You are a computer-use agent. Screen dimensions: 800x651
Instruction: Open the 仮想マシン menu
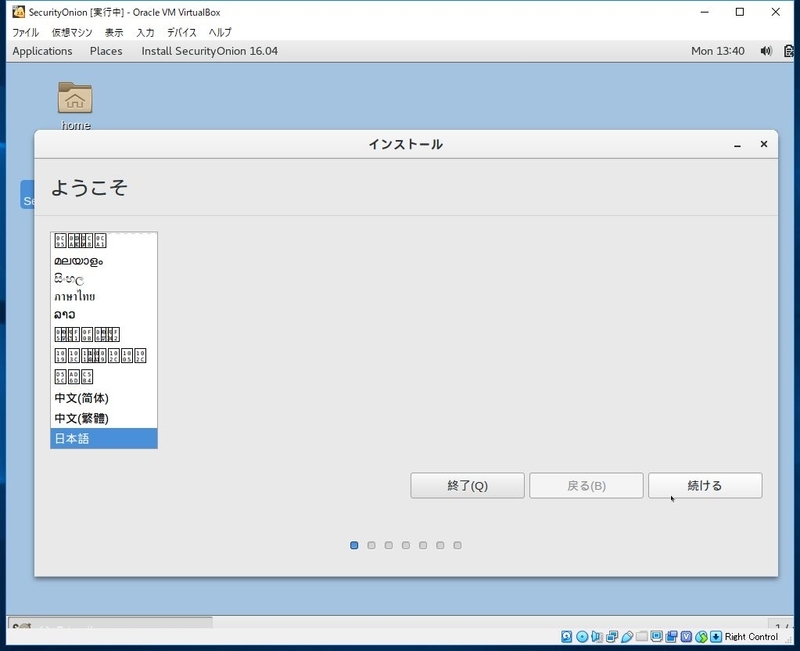tap(72, 33)
